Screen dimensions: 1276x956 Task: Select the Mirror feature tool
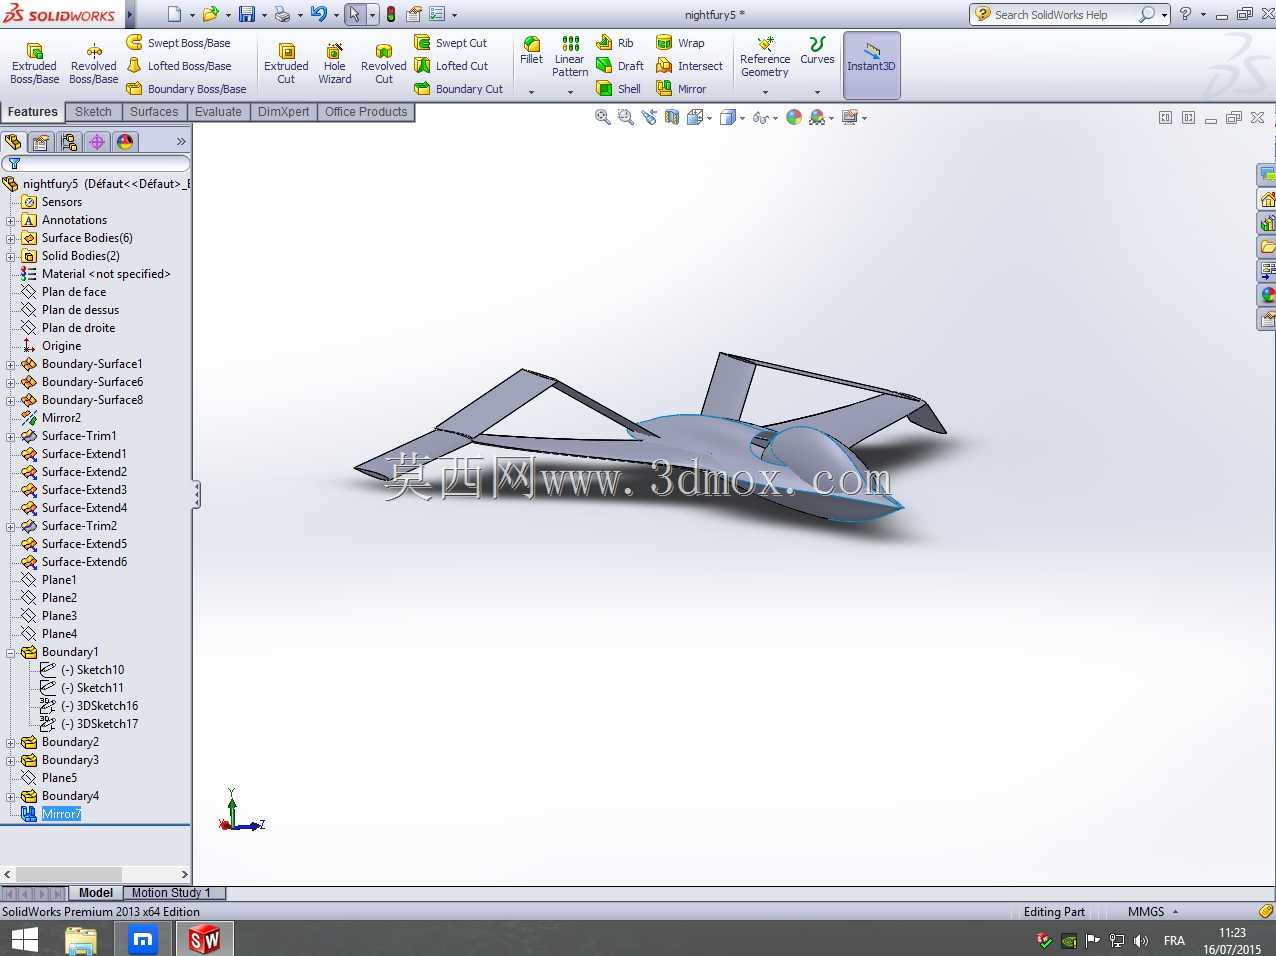[681, 89]
